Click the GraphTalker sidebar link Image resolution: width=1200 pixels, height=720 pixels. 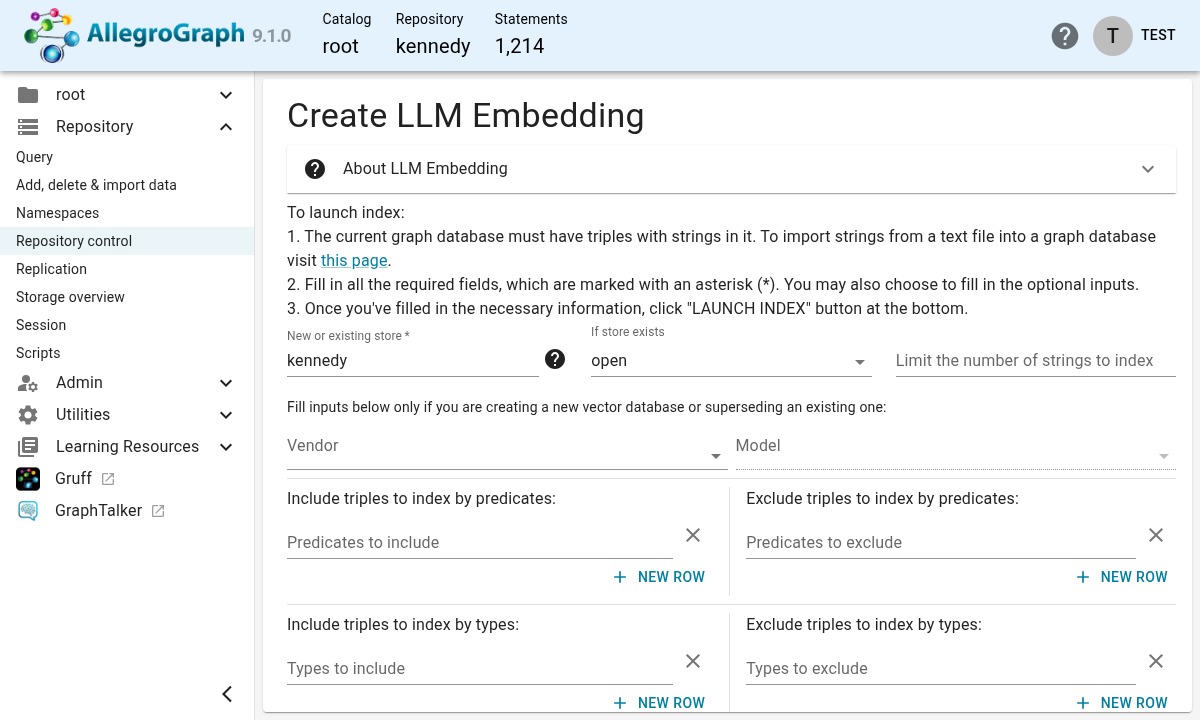pos(99,511)
